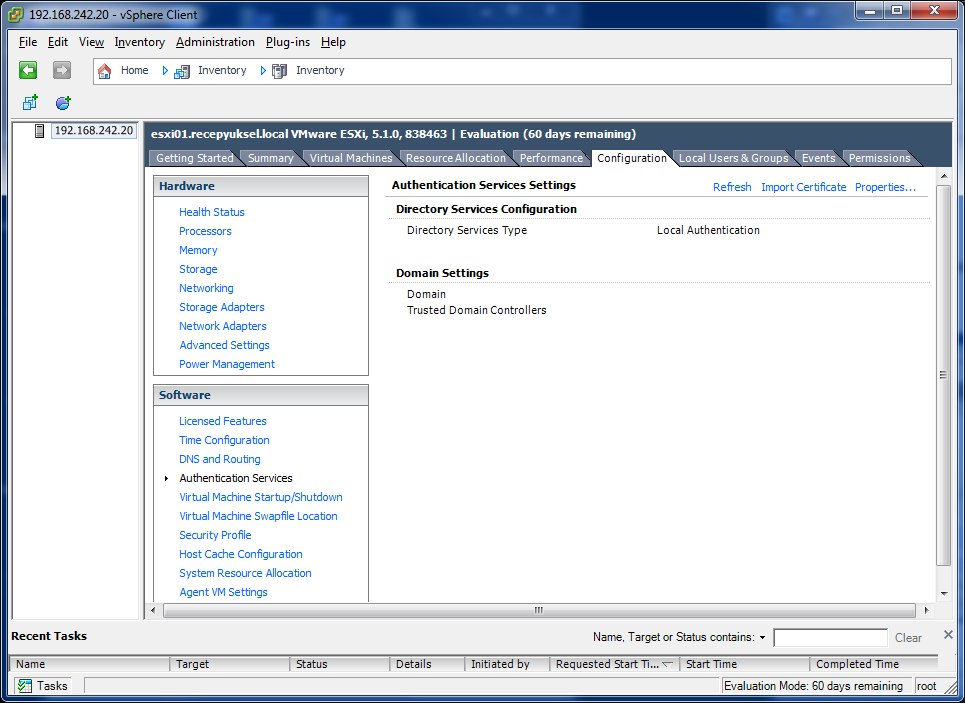Open DNS and Routing settings
The width and height of the screenshot is (965, 703).
click(220, 459)
